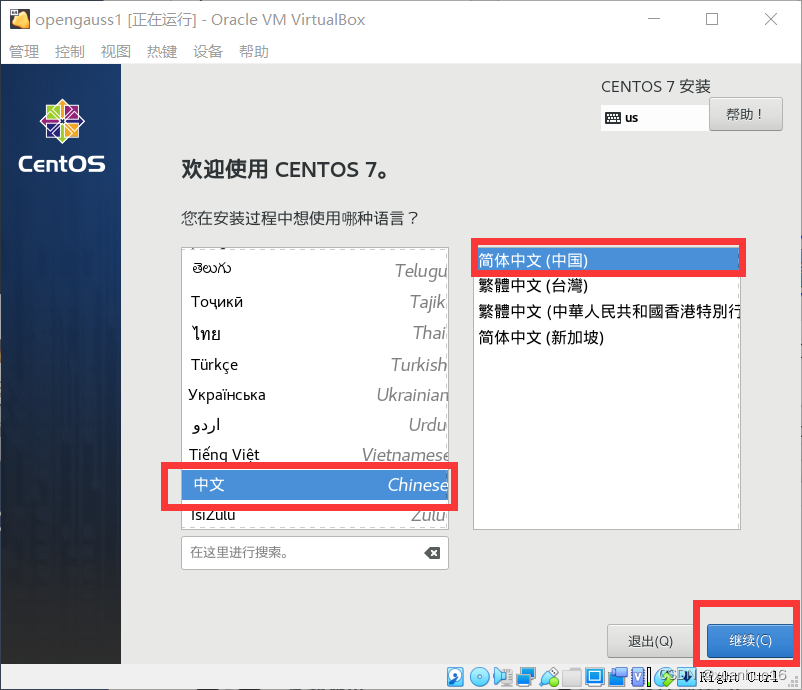This screenshot has width=802, height=690.
Task: Click the display status icon in status bar
Action: click(594, 677)
